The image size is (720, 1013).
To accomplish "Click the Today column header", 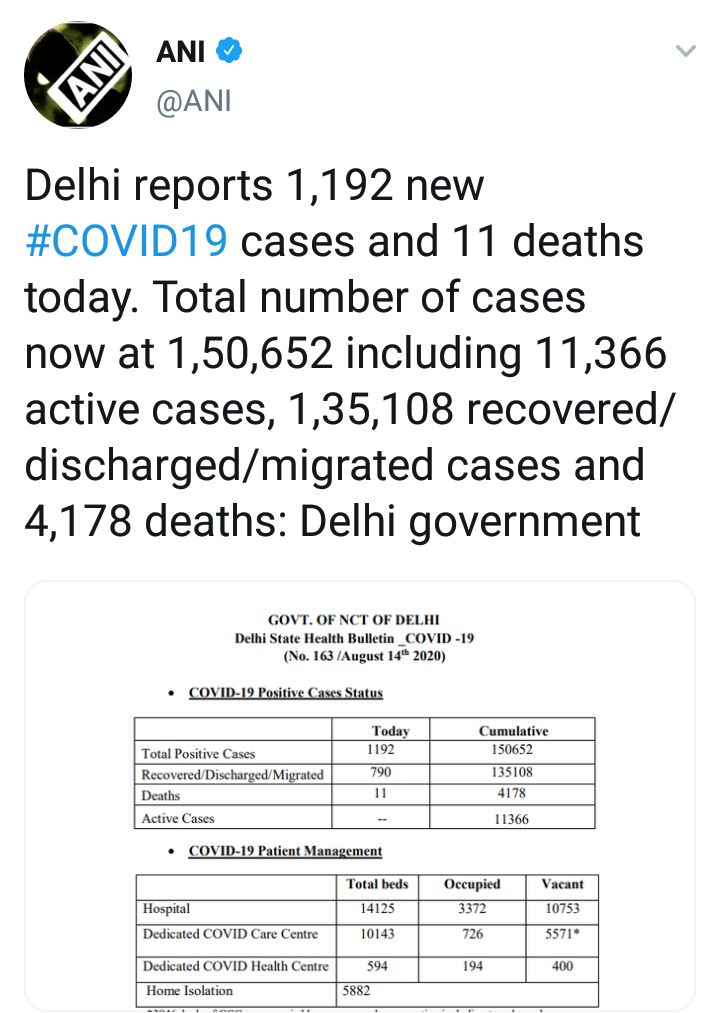I will 390,731.
